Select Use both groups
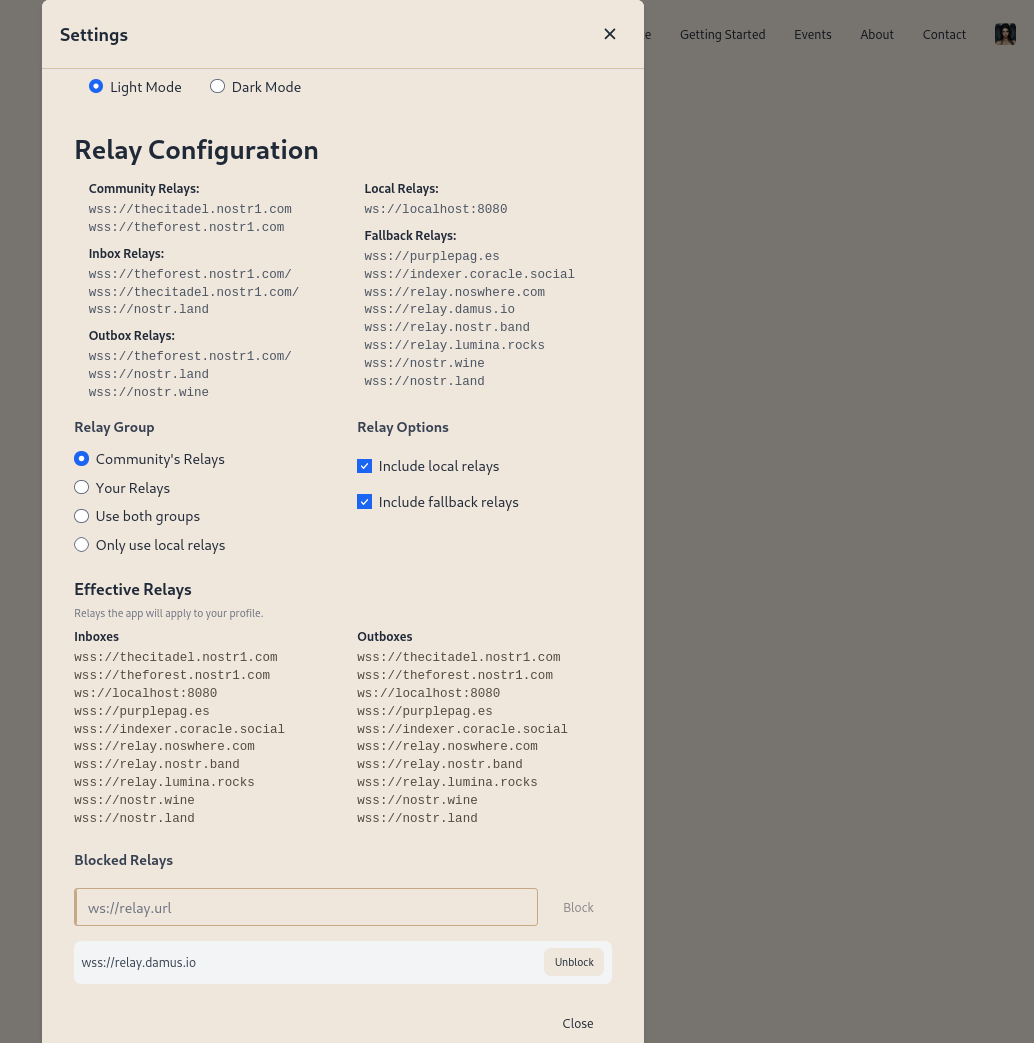Viewport: 1034px width, 1043px height. (x=81, y=516)
